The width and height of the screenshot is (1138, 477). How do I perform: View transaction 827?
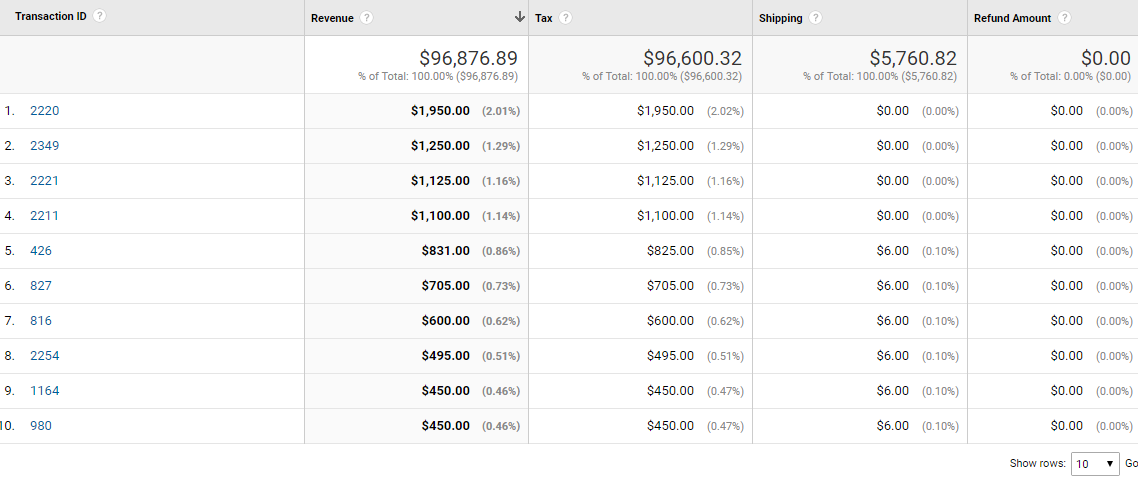(x=41, y=286)
